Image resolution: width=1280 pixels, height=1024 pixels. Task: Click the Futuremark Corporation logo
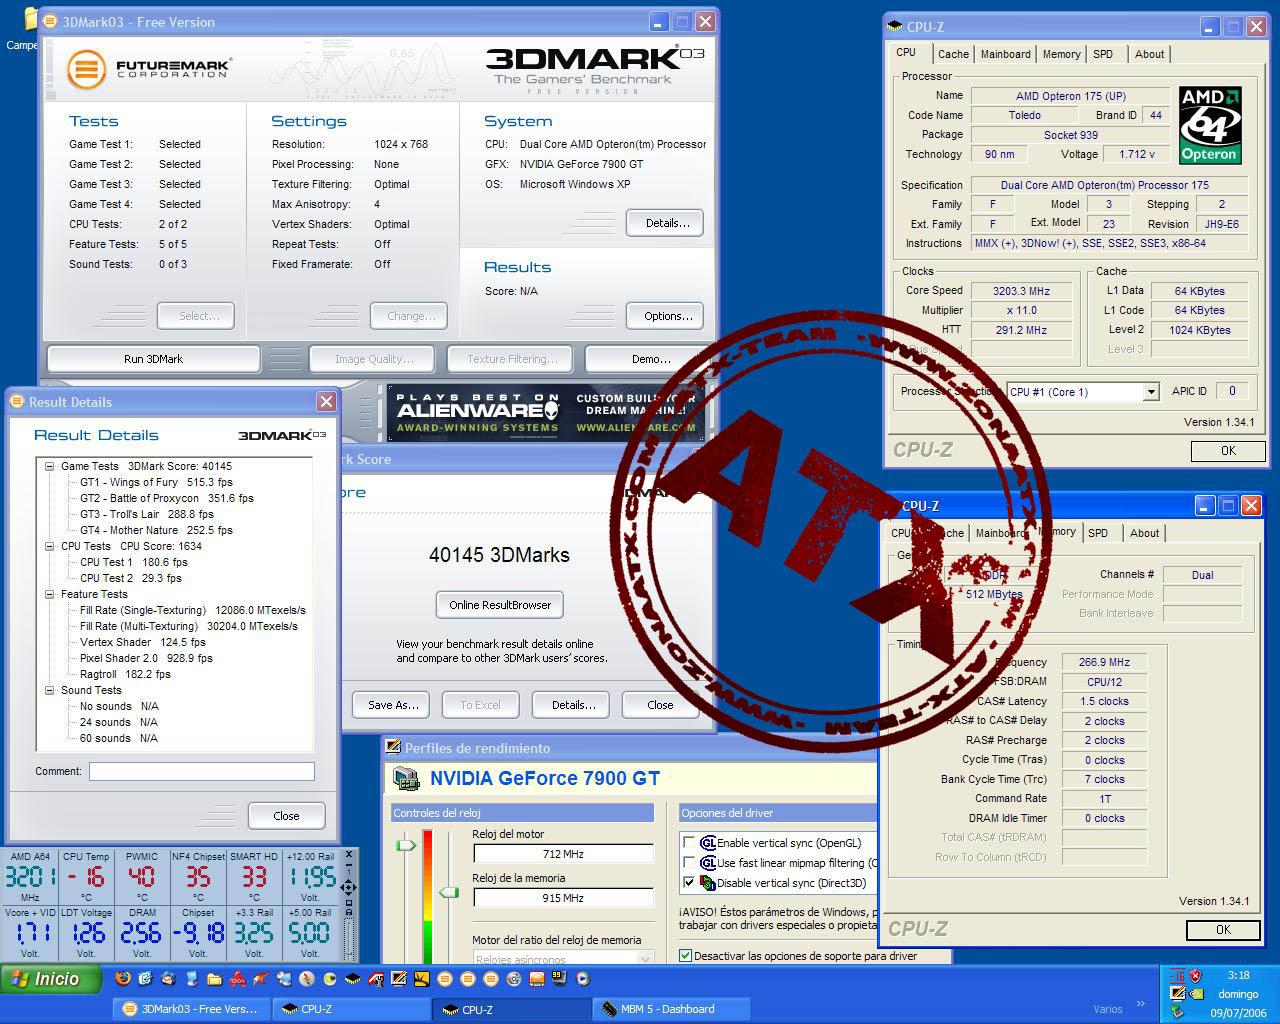click(x=150, y=68)
